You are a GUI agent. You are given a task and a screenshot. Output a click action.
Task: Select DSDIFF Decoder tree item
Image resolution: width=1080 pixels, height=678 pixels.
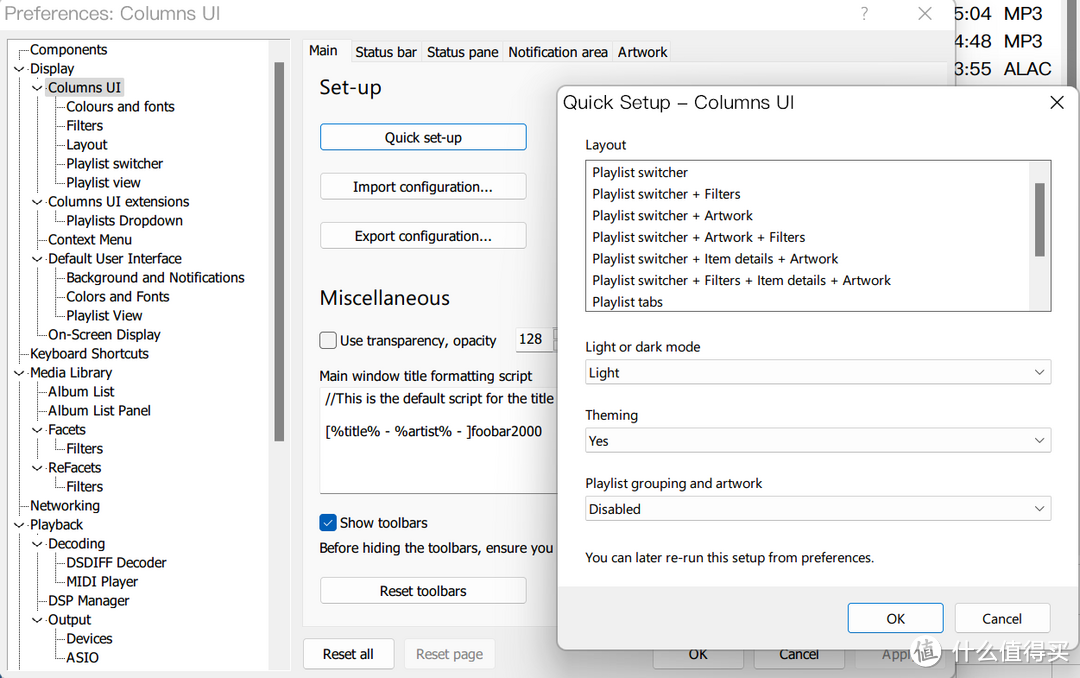[116, 563]
